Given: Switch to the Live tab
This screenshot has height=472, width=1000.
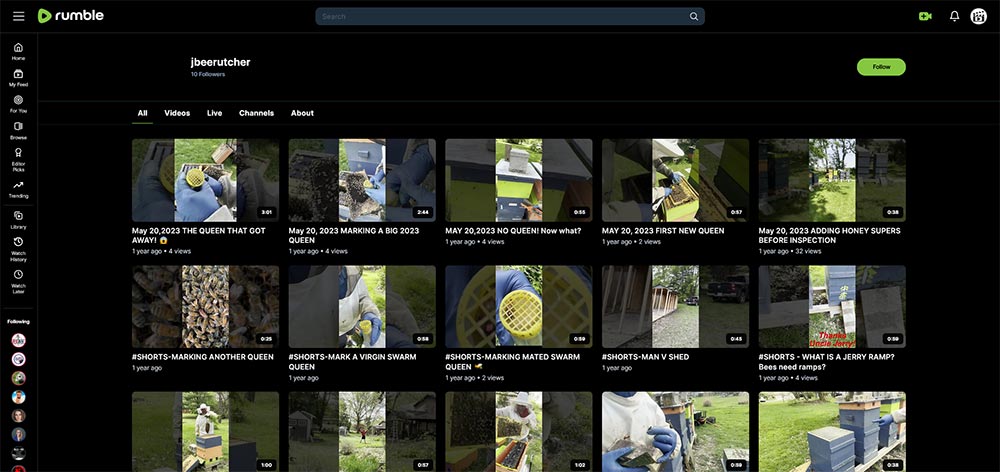Looking at the screenshot, I should click(214, 113).
